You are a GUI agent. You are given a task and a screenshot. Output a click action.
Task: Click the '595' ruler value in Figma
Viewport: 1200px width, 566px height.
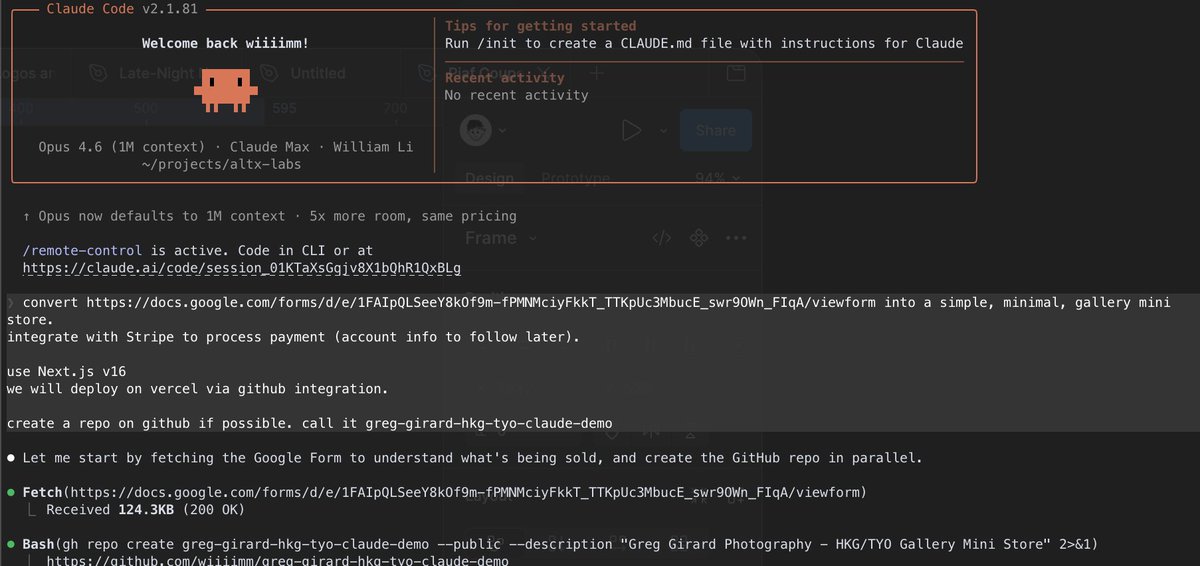pos(284,108)
